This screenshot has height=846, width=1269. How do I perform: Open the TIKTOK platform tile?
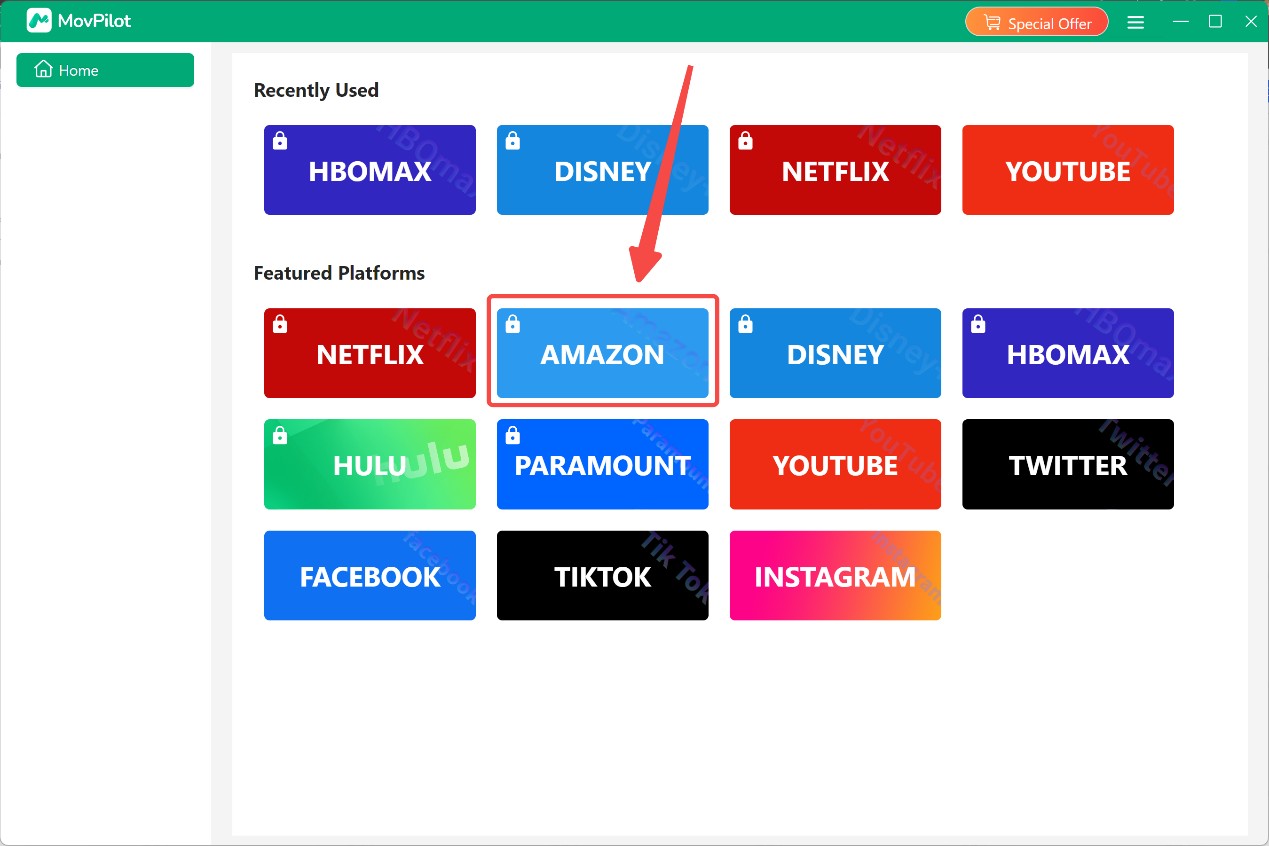tap(603, 575)
